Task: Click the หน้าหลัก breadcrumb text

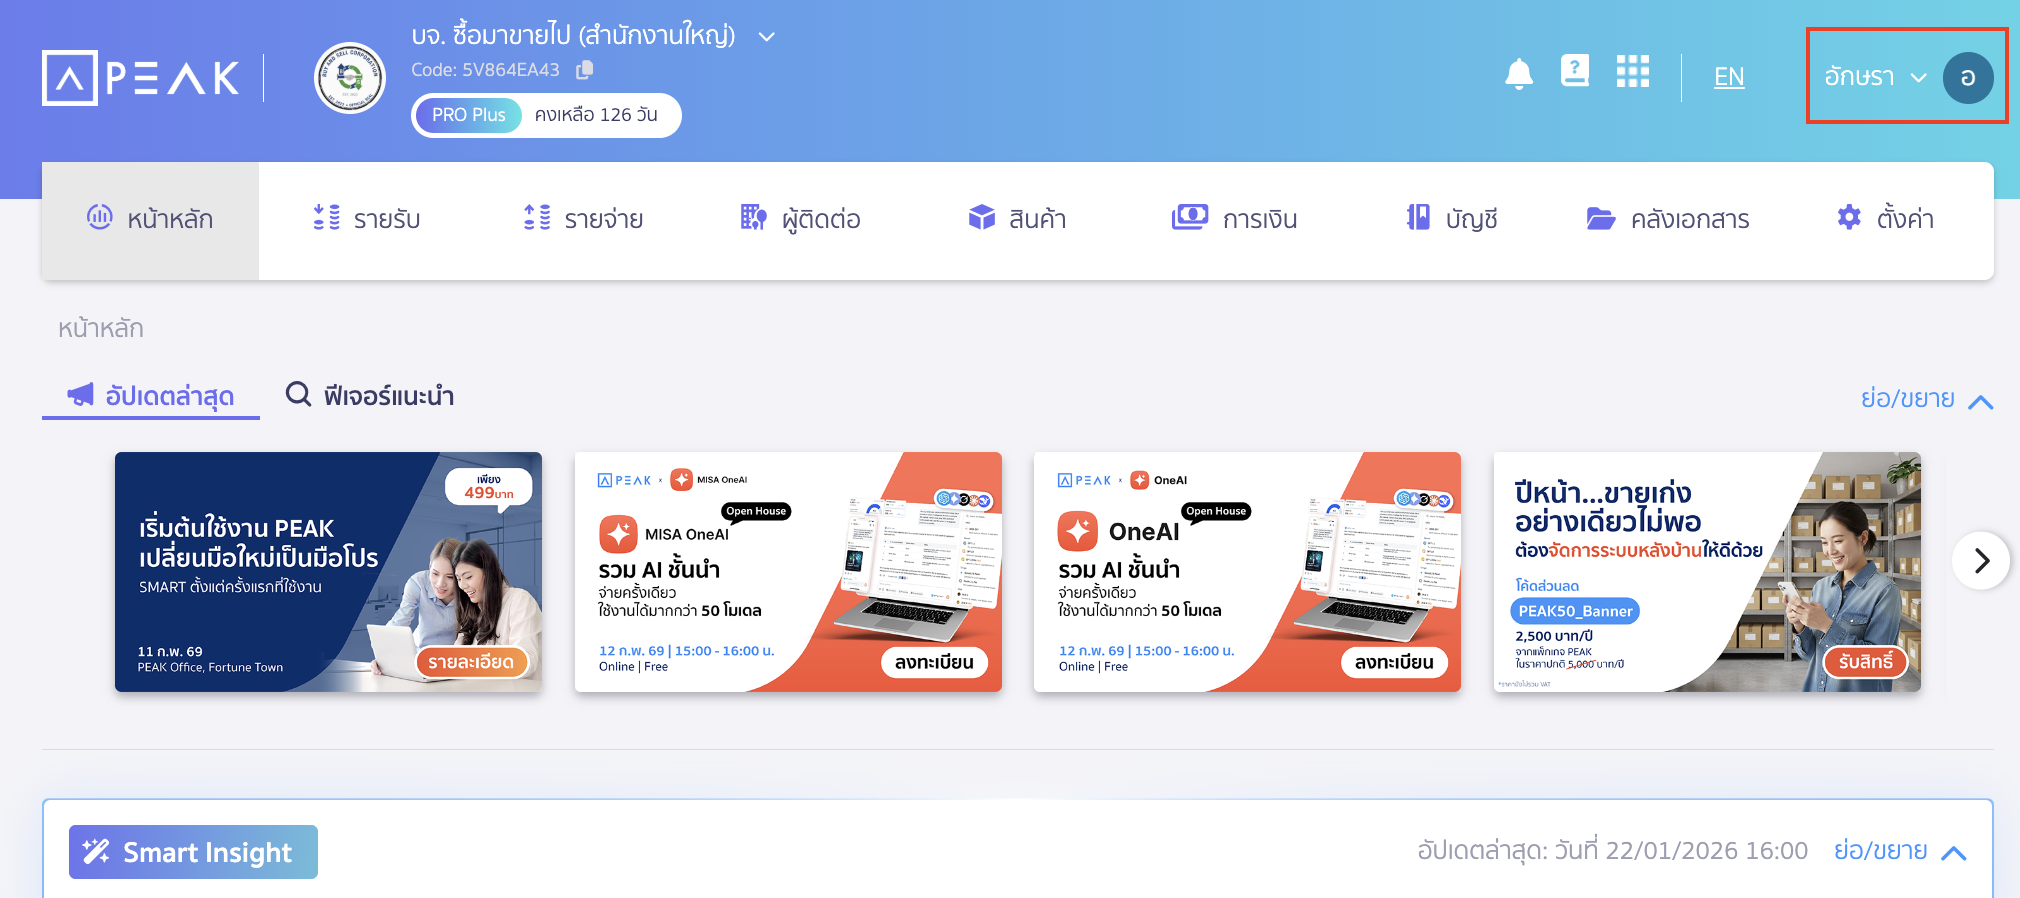Action: tap(101, 328)
